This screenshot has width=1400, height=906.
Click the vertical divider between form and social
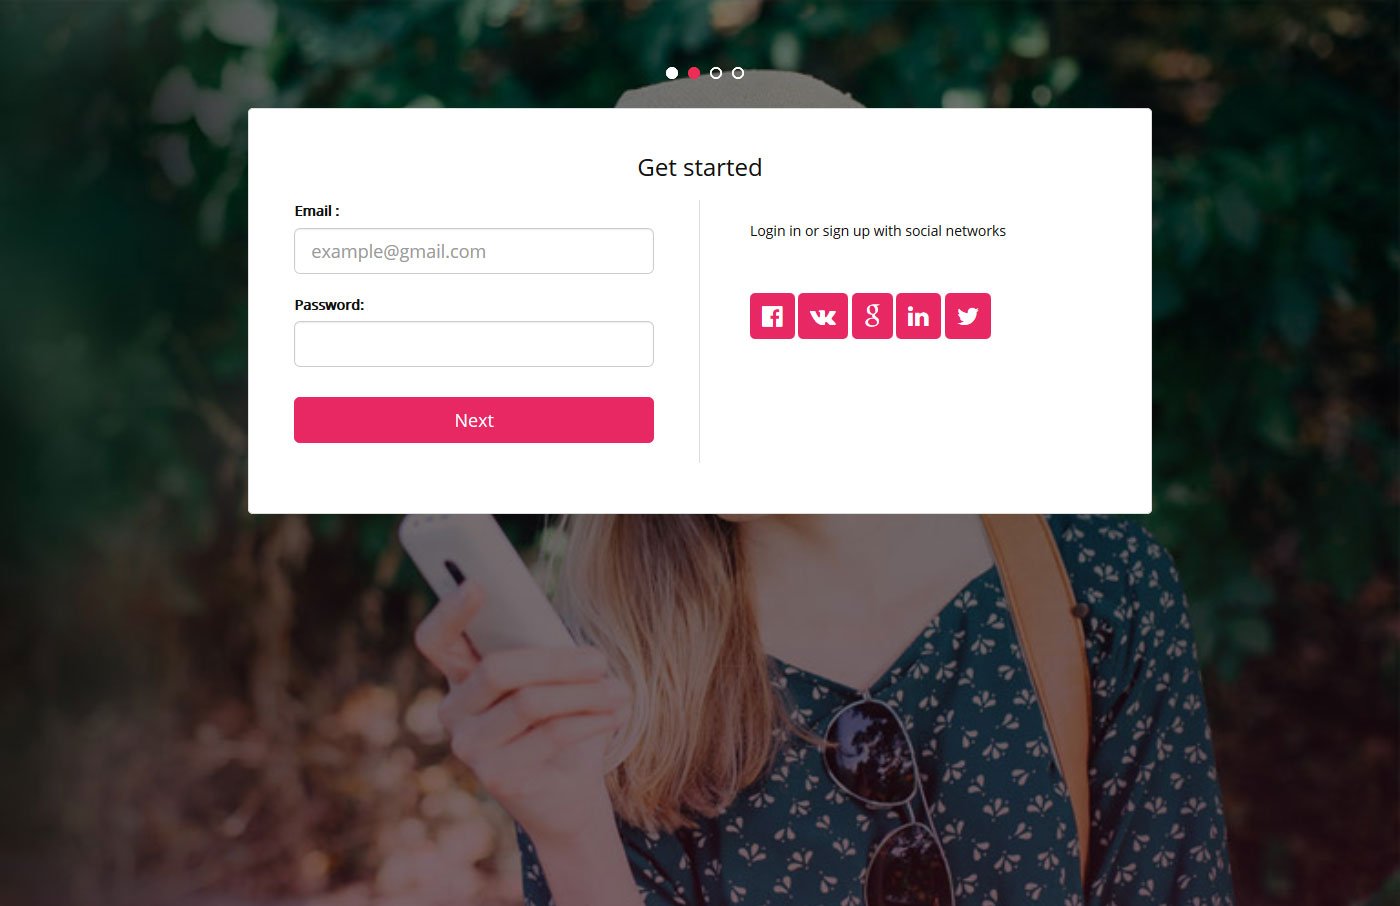tap(700, 331)
